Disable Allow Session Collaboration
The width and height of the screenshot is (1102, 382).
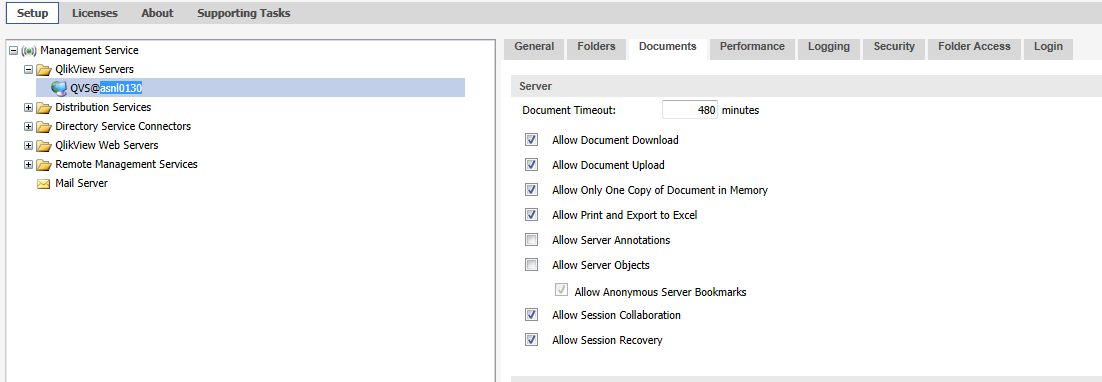[531, 315]
